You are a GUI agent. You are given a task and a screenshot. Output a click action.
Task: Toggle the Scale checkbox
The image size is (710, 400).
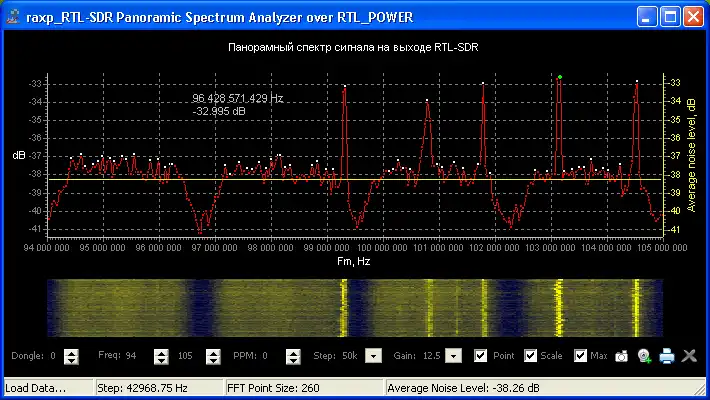530,356
